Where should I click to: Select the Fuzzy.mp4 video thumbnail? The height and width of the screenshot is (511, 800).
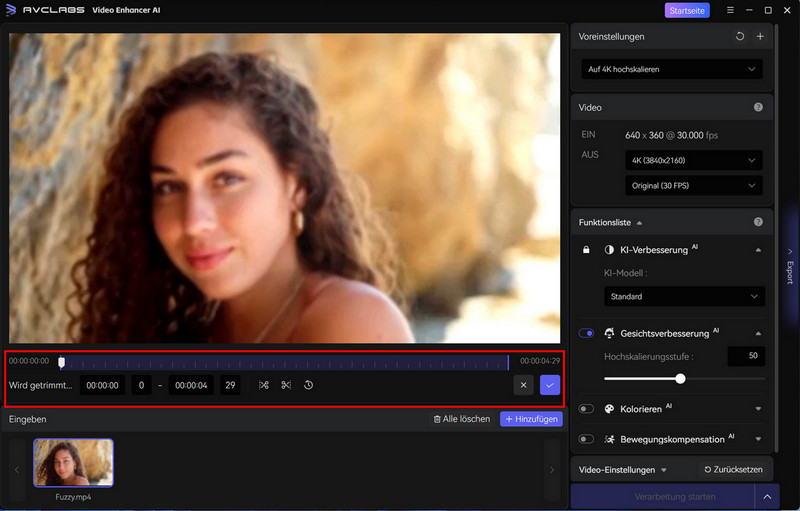(x=74, y=462)
